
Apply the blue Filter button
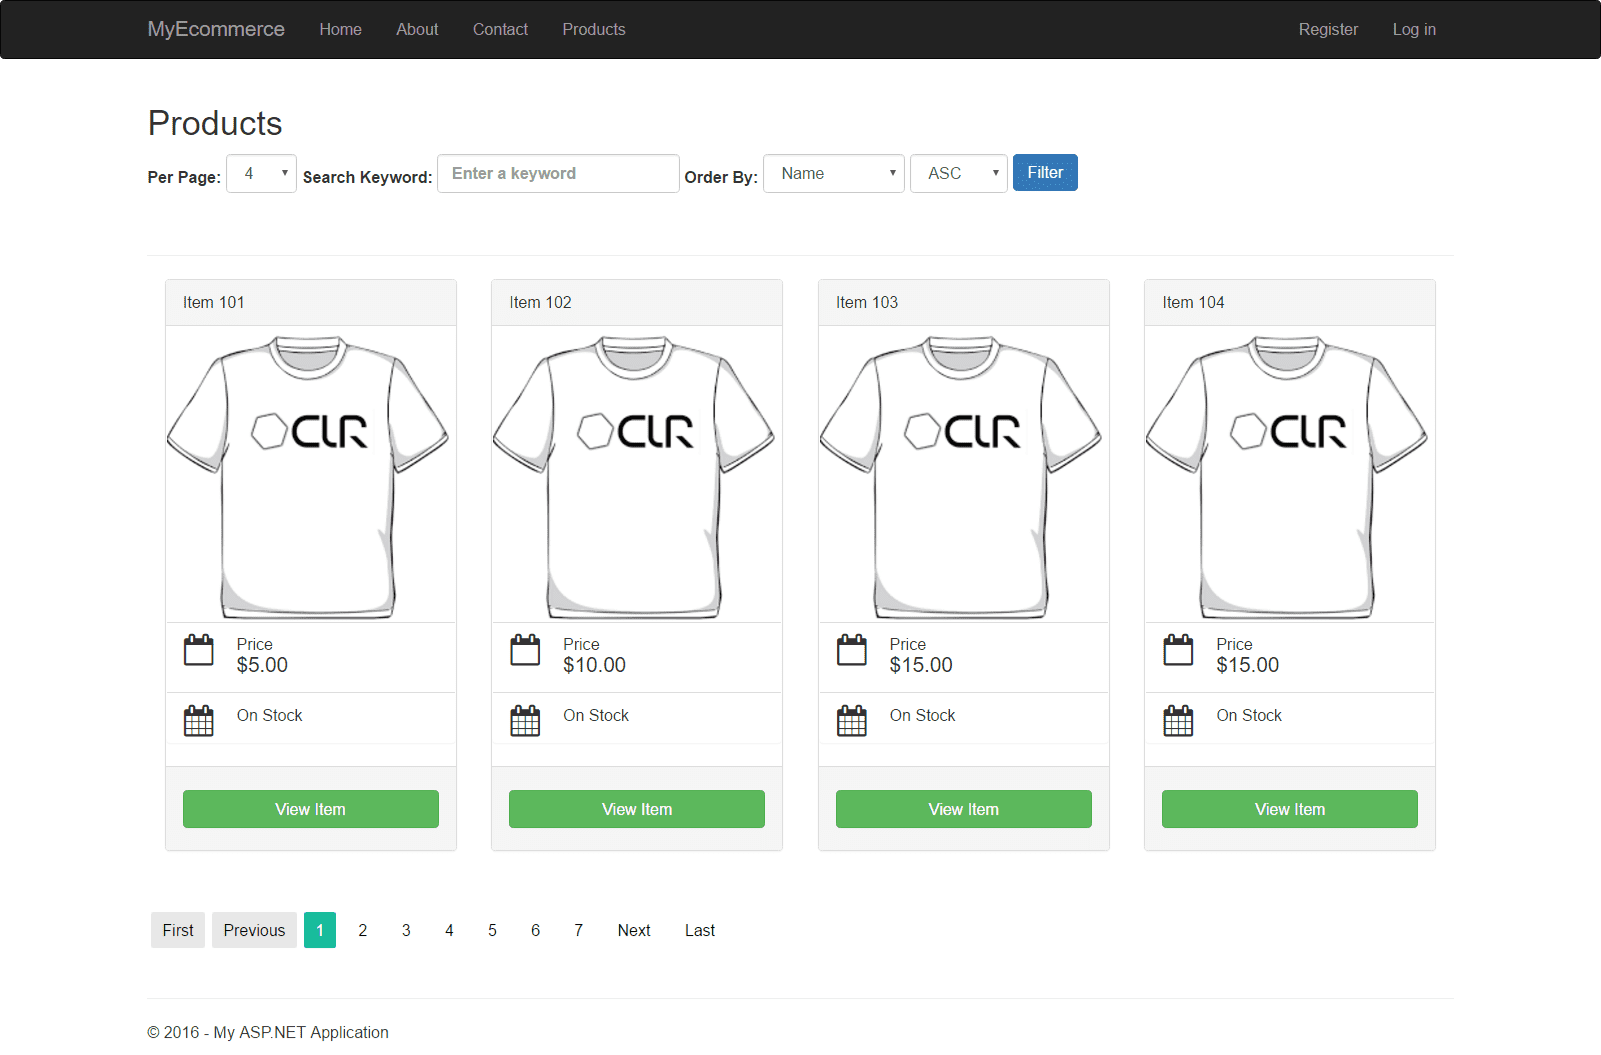(x=1045, y=172)
